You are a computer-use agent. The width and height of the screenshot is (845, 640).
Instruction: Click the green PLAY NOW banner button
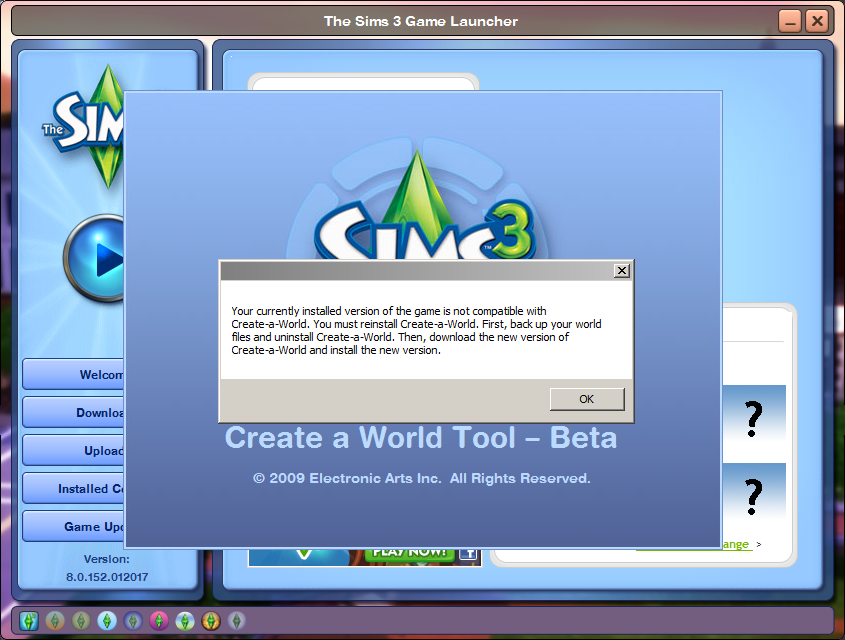(410, 555)
